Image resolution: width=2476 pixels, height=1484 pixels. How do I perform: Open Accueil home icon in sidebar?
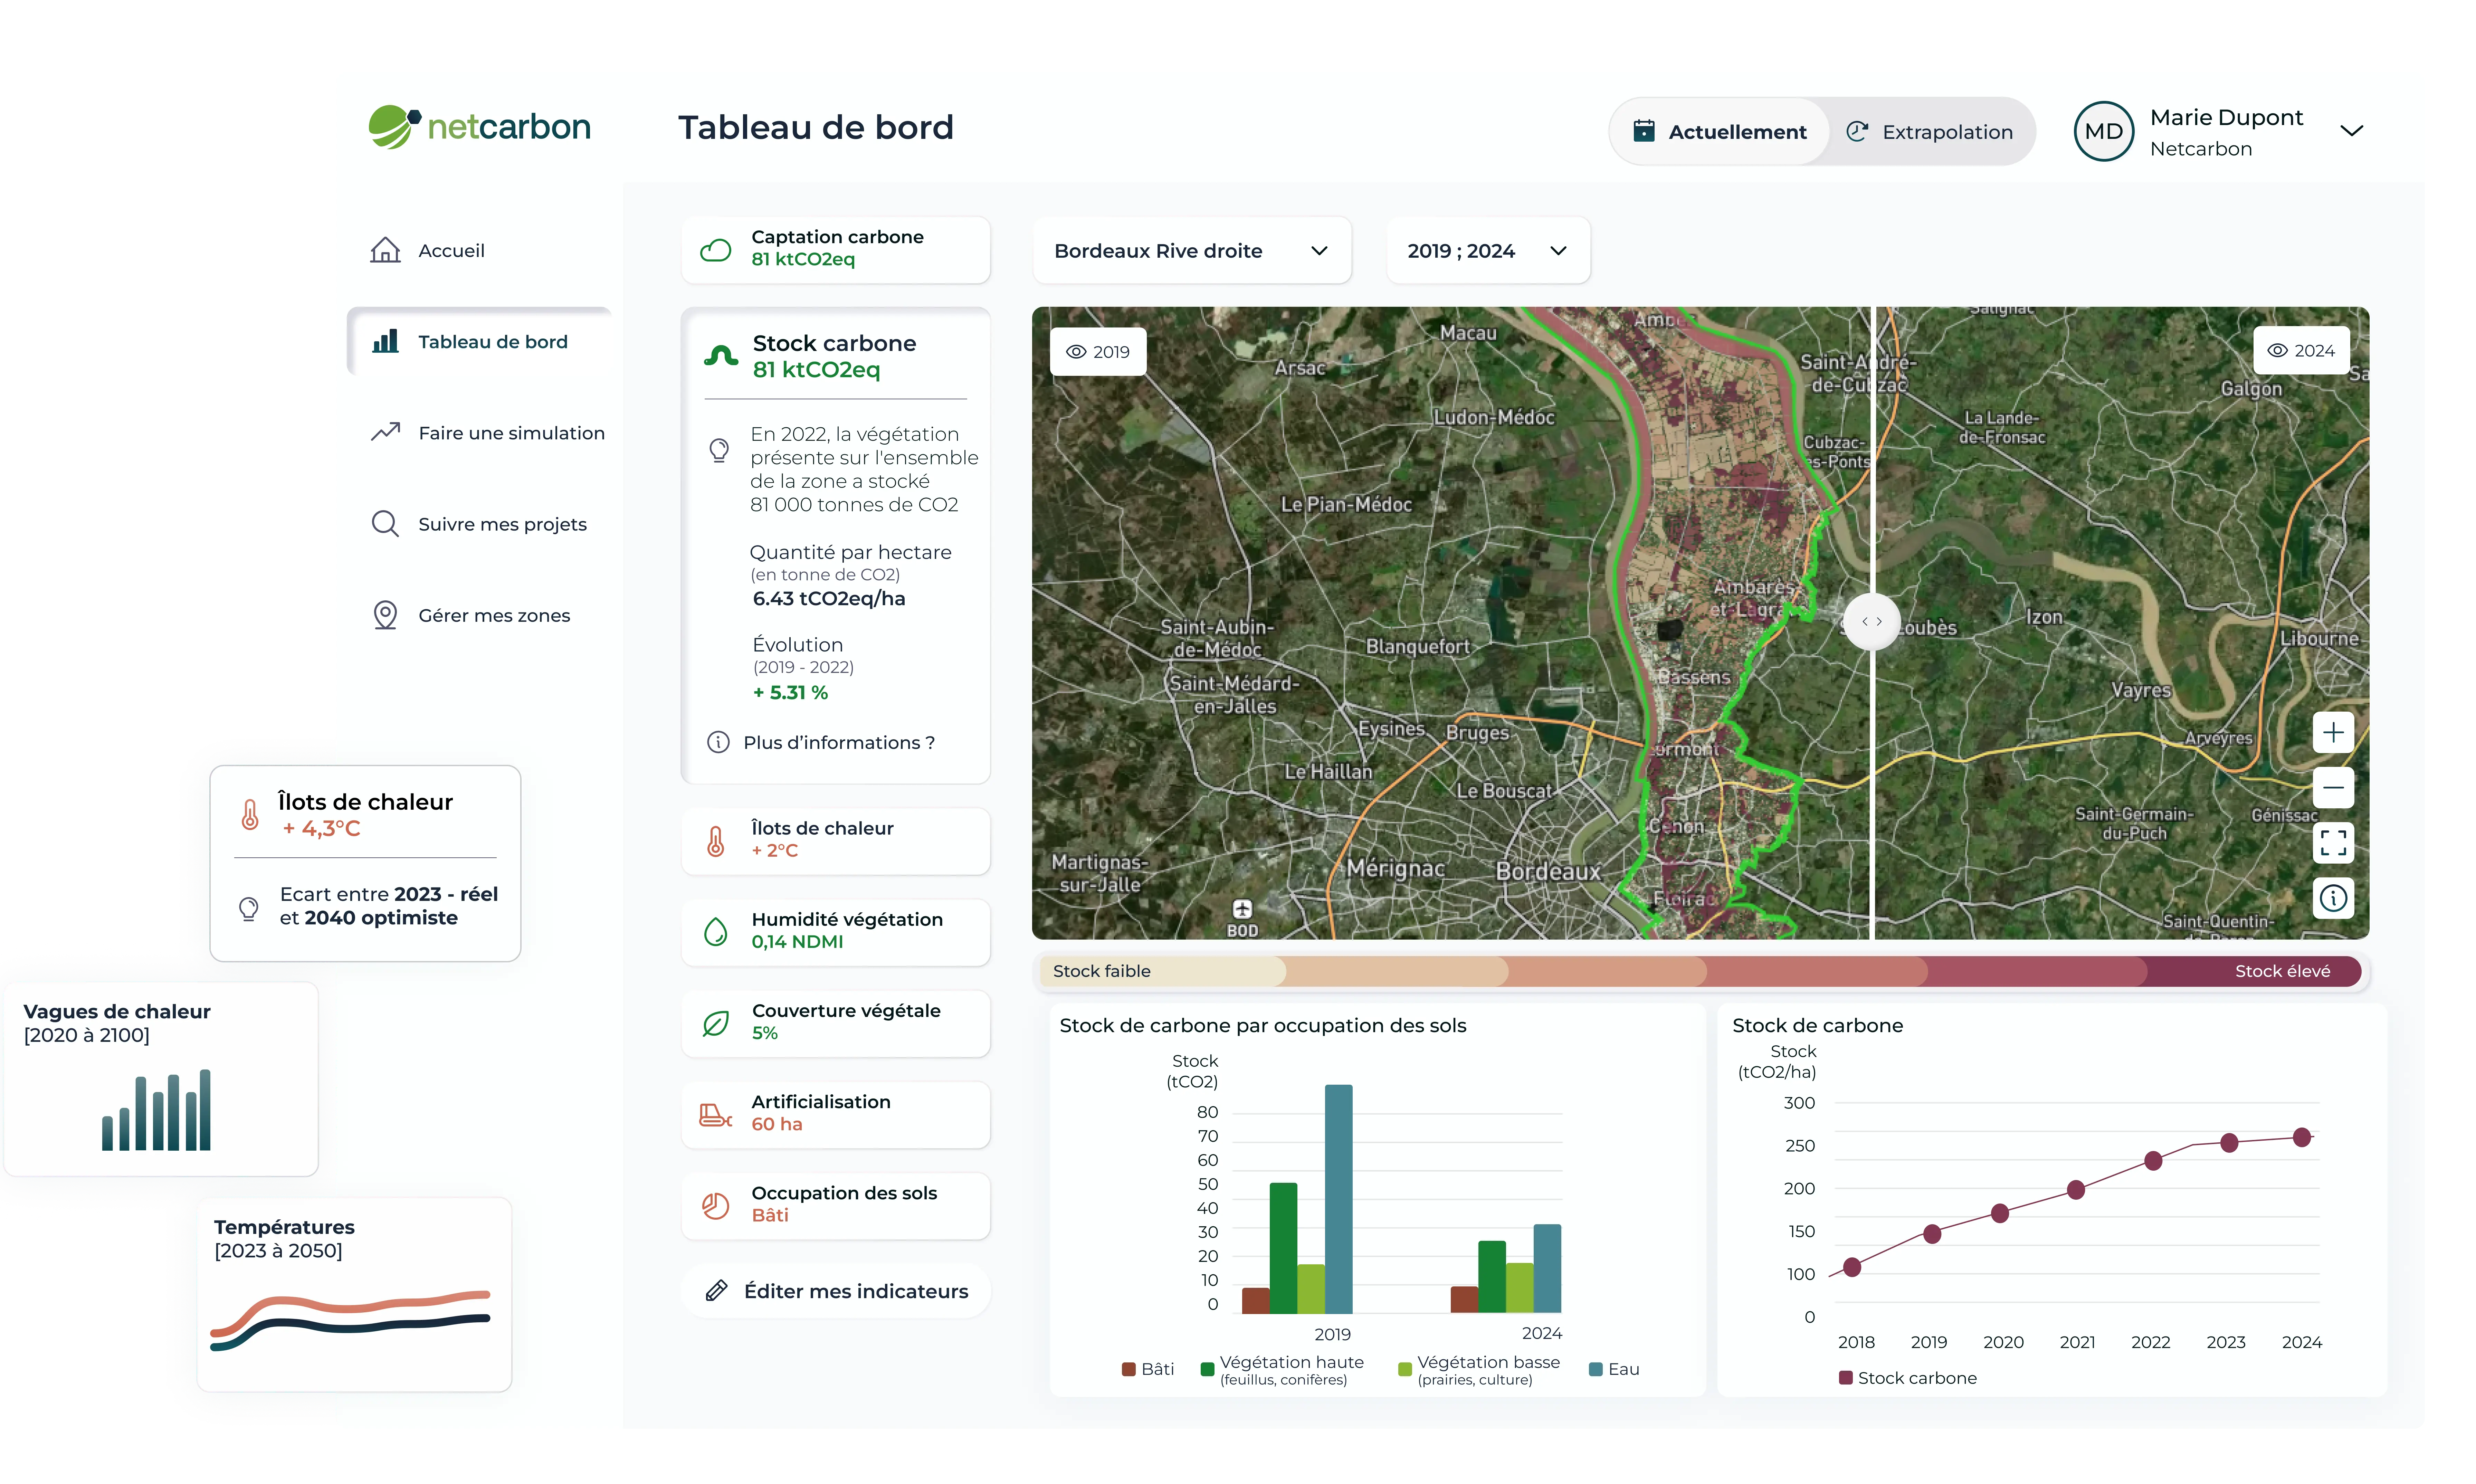click(385, 250)
